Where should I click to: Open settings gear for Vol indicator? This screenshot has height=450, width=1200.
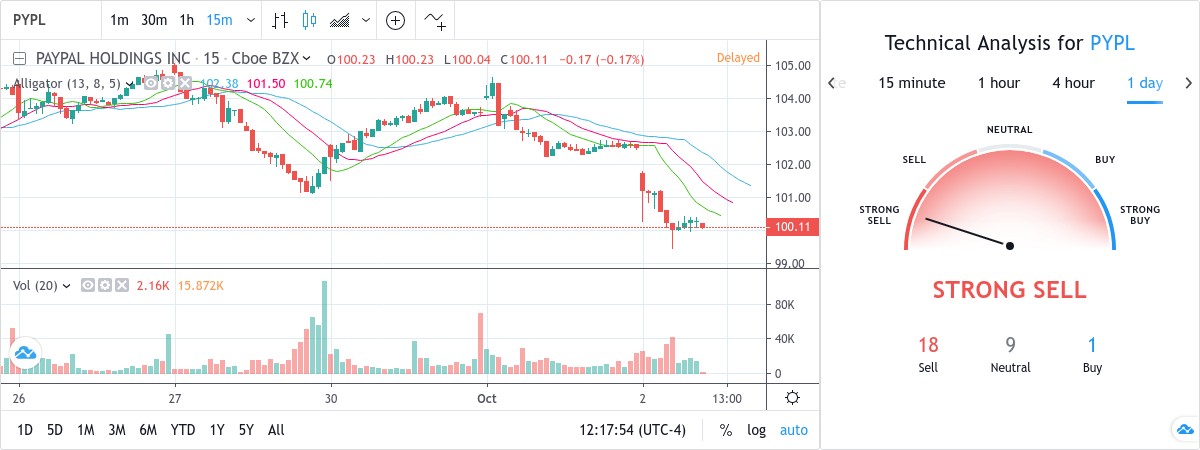coord(105,286)
